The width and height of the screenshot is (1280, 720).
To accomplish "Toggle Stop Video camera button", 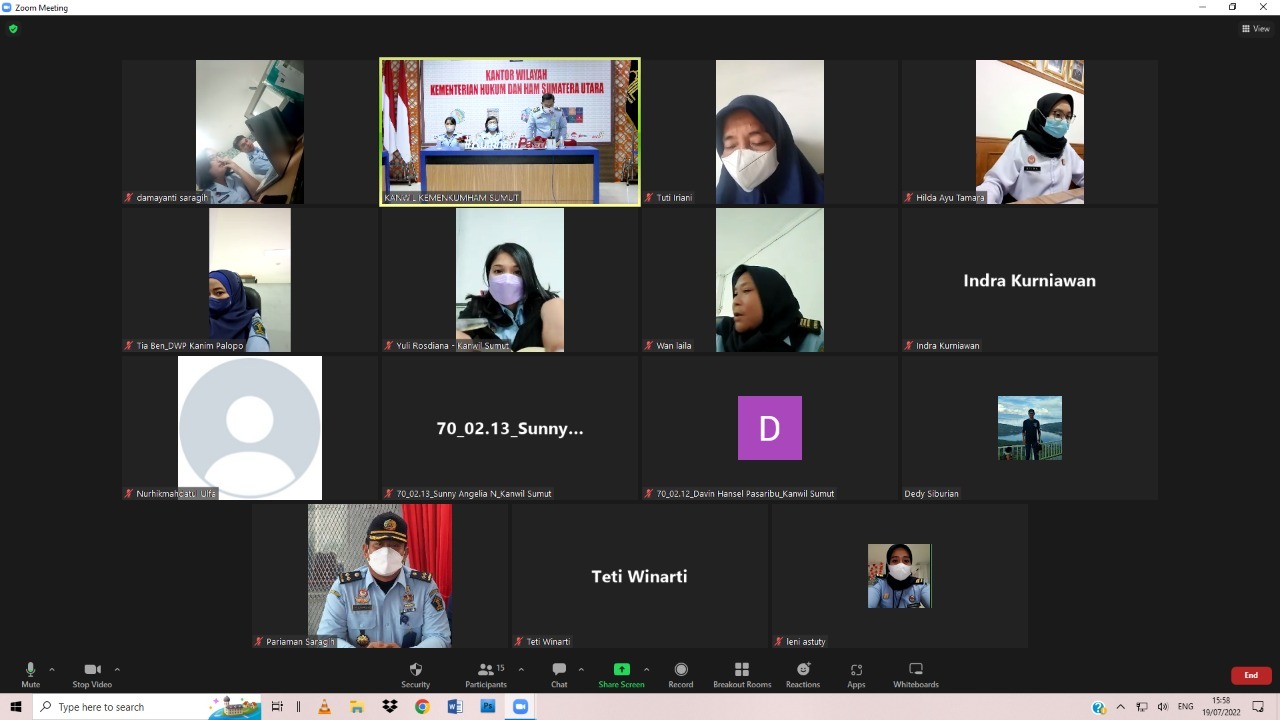I will pos(92,670).
